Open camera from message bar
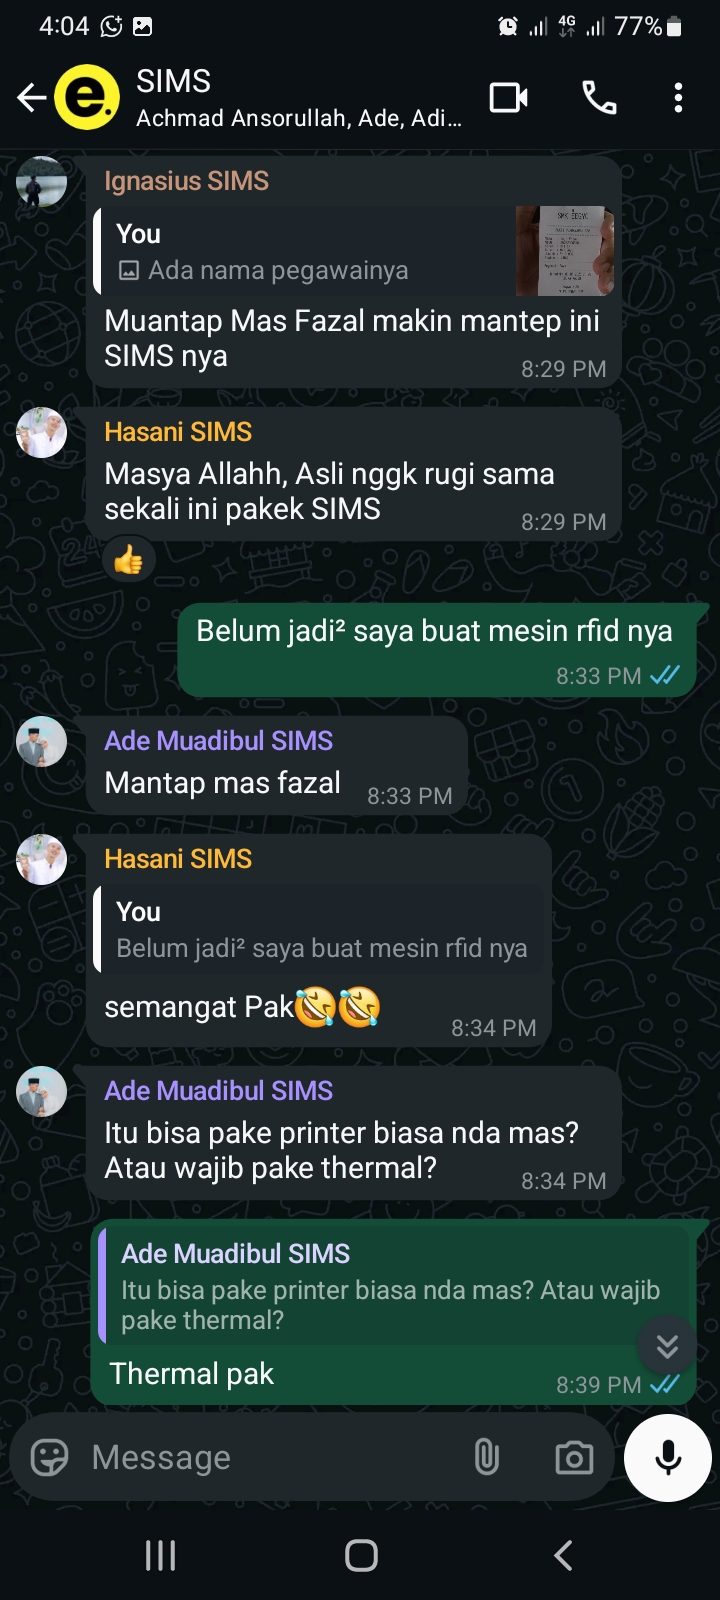The width and height of the screenshot is (720, 1600). [x=574, y=1457]
